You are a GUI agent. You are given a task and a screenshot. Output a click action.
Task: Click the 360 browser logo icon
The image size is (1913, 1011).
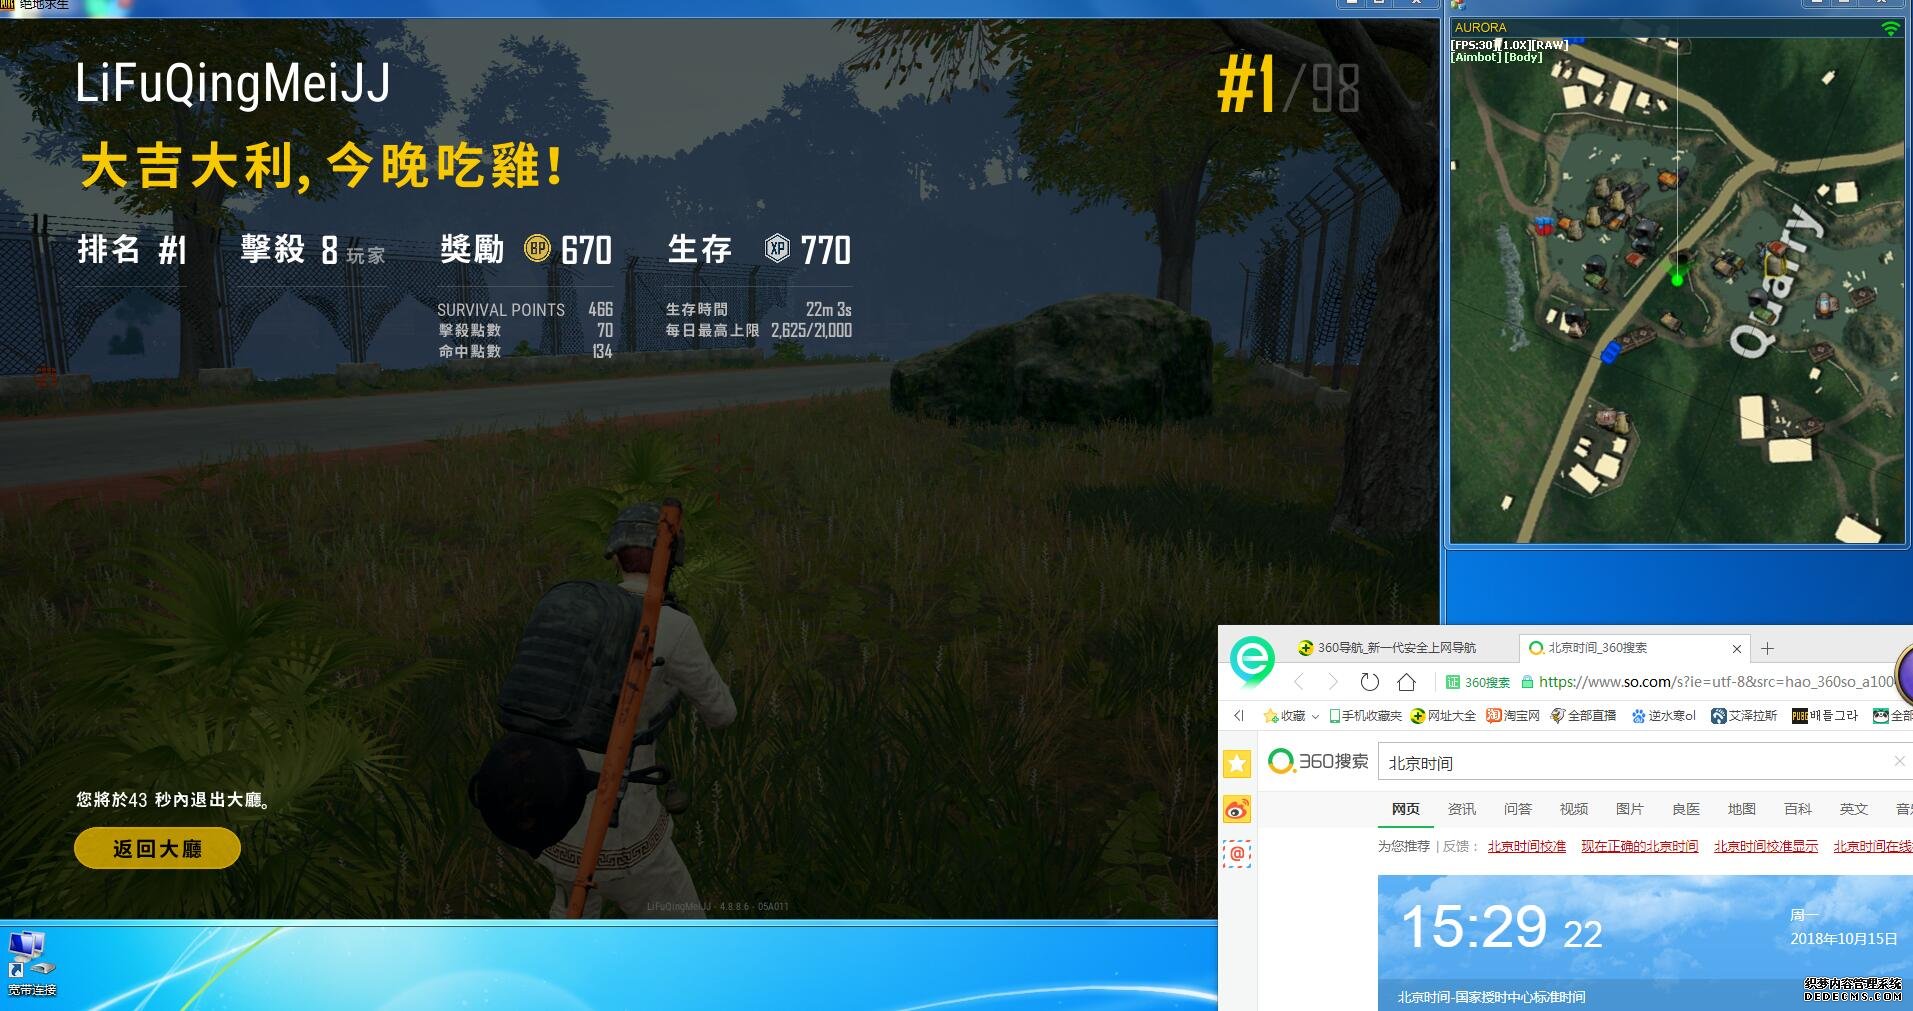click(x=1251, y=661)
